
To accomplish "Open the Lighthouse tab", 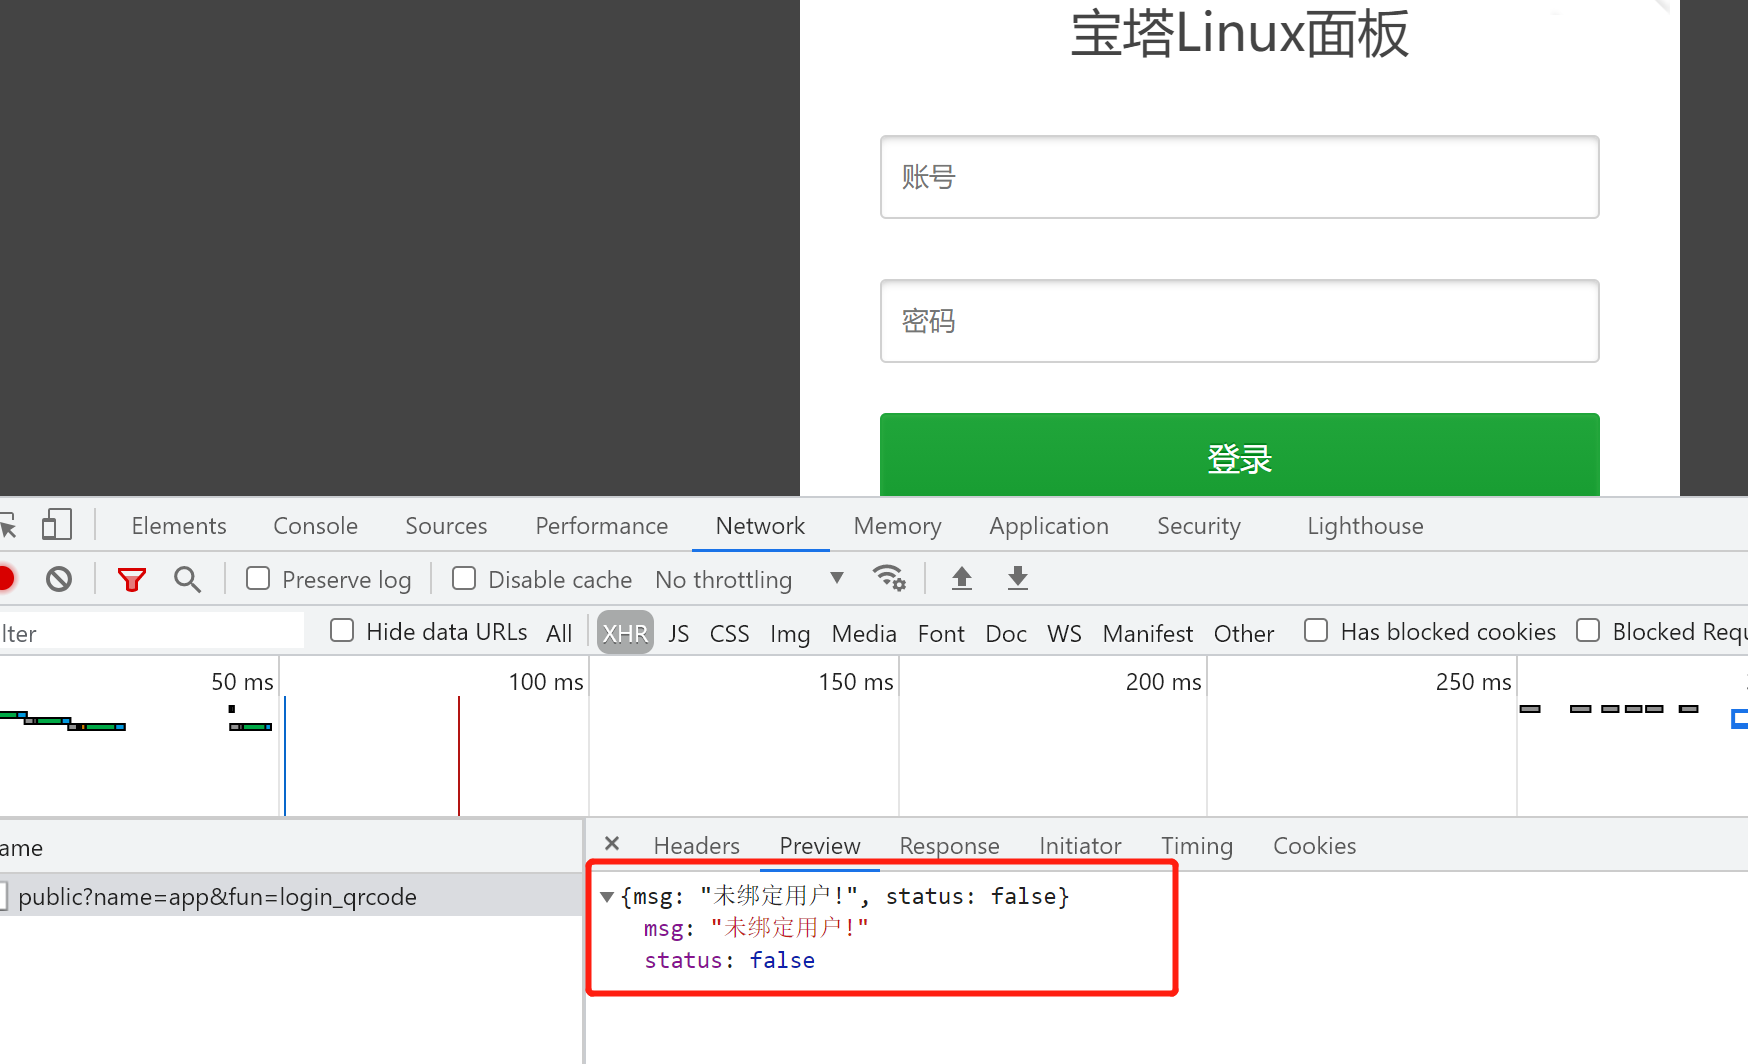I will pos(1365,526).
